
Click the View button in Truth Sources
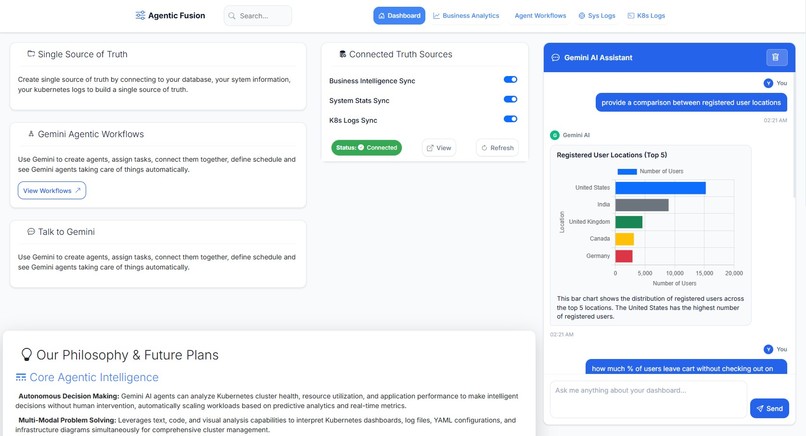click(x=439, y=148)
